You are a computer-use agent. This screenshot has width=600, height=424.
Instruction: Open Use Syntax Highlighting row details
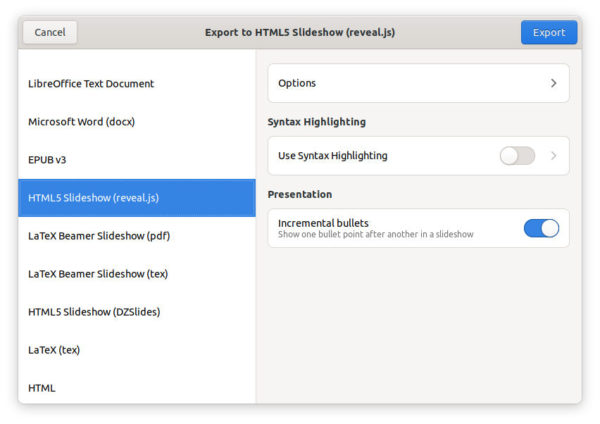click(419, 156)
